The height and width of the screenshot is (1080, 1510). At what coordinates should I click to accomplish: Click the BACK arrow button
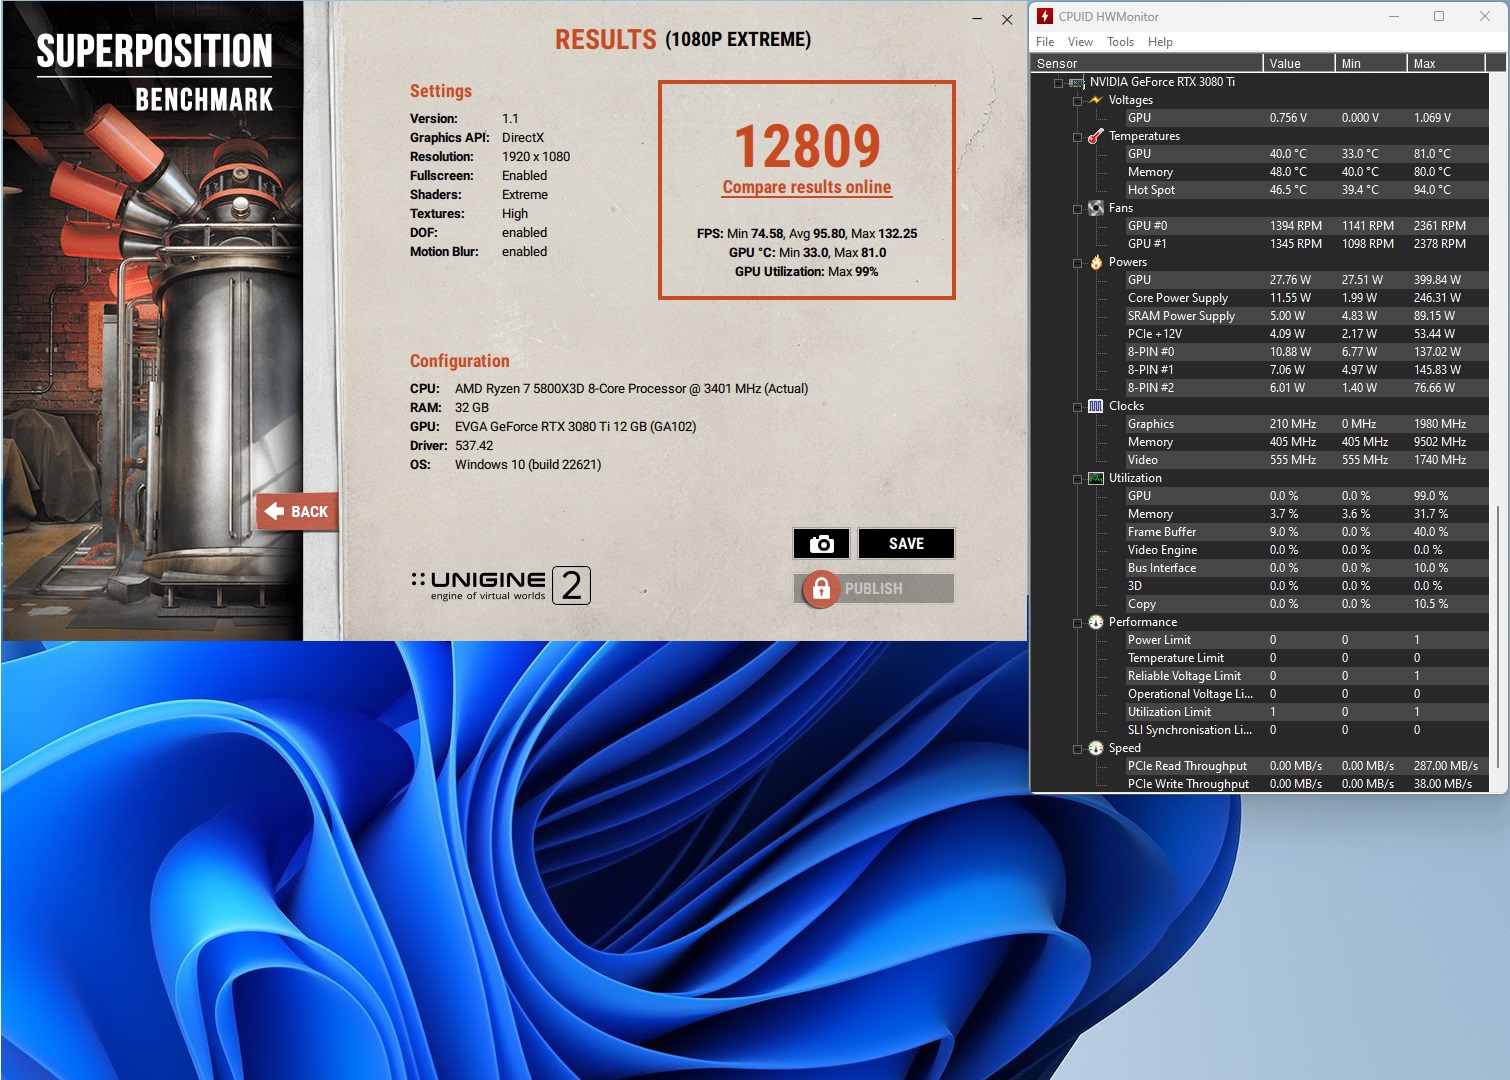[297, 512]
